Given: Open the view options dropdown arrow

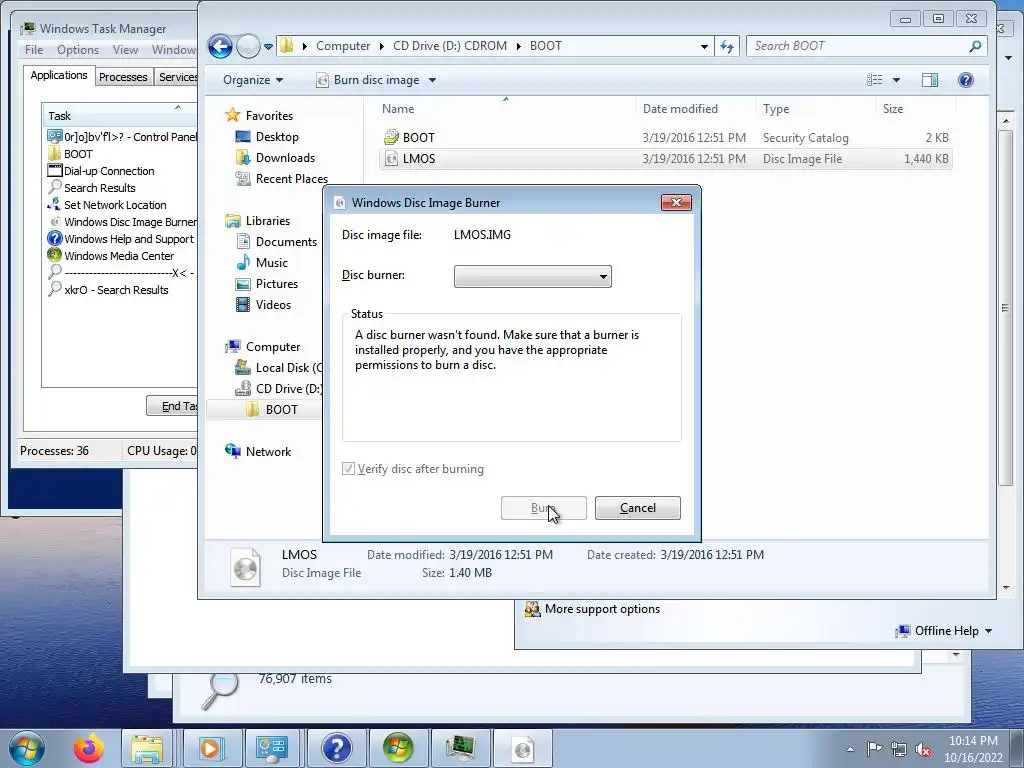Looking at the screenshot, I should (x=896, y=80).
